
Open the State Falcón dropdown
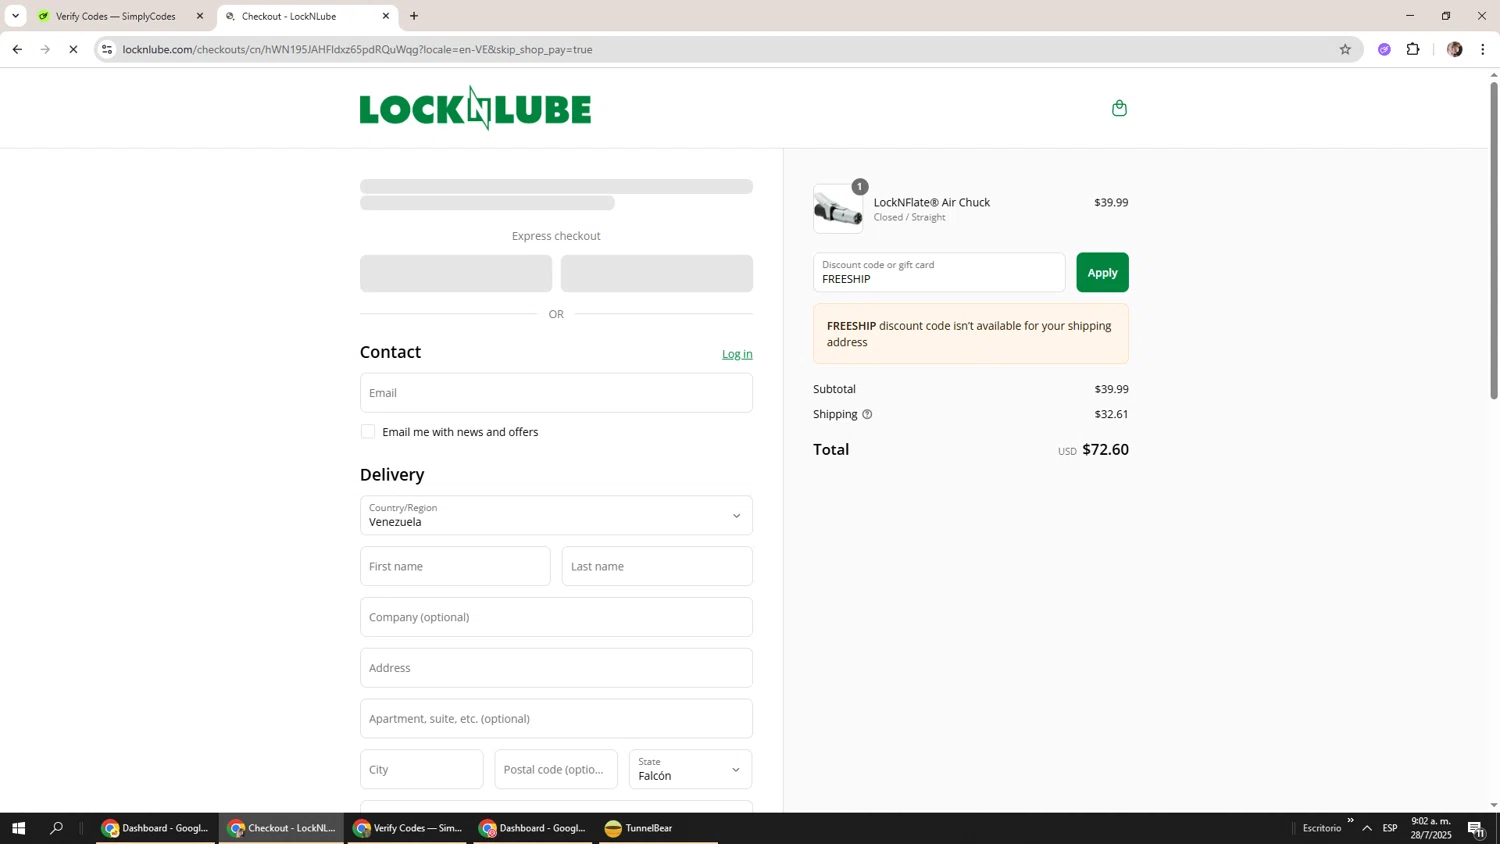690,770
